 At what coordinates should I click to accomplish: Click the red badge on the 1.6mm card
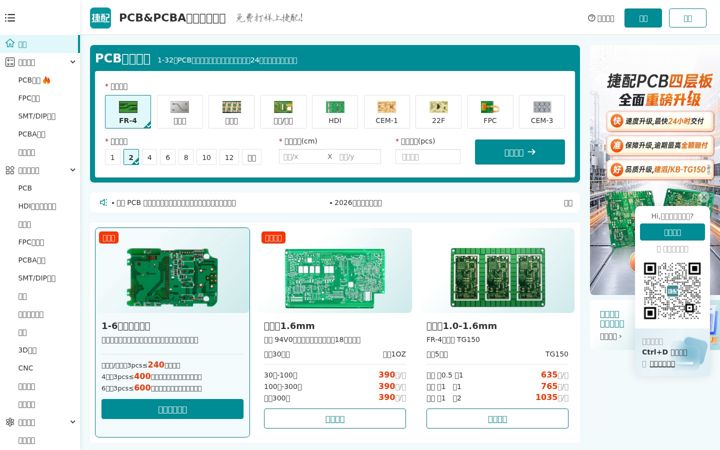pyautogui.click(x=273, y=237)
